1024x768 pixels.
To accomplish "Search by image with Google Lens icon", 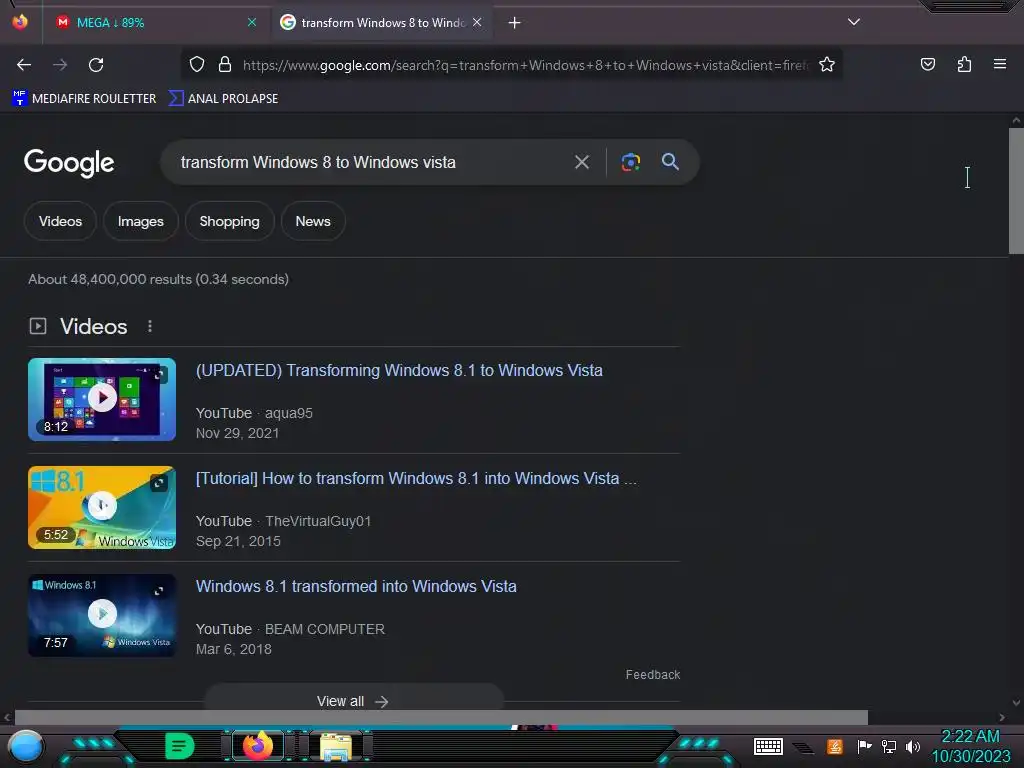I will [630, 162].
